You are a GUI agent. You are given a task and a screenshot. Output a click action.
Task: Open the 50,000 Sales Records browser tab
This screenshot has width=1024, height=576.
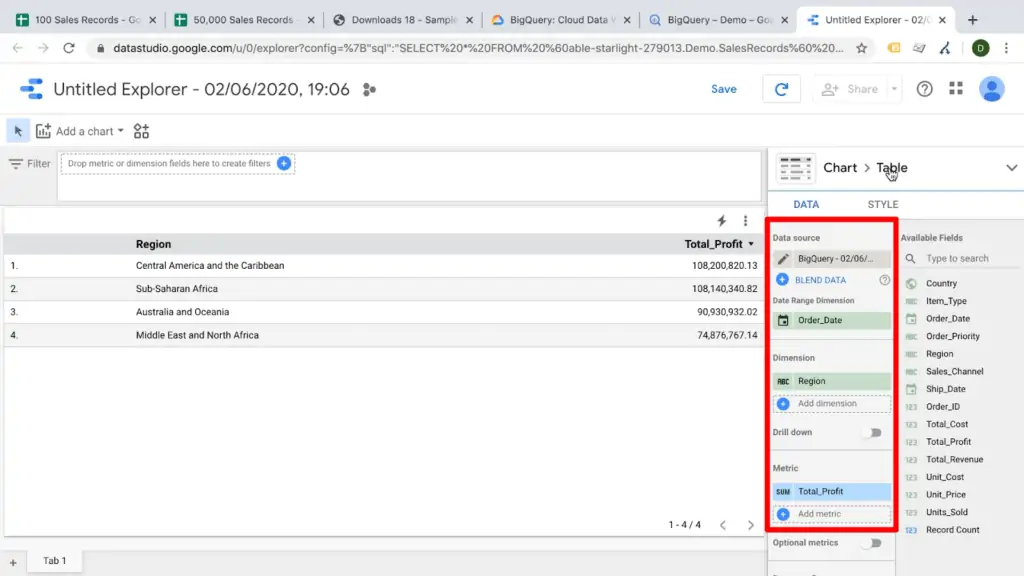coord(243,18)
